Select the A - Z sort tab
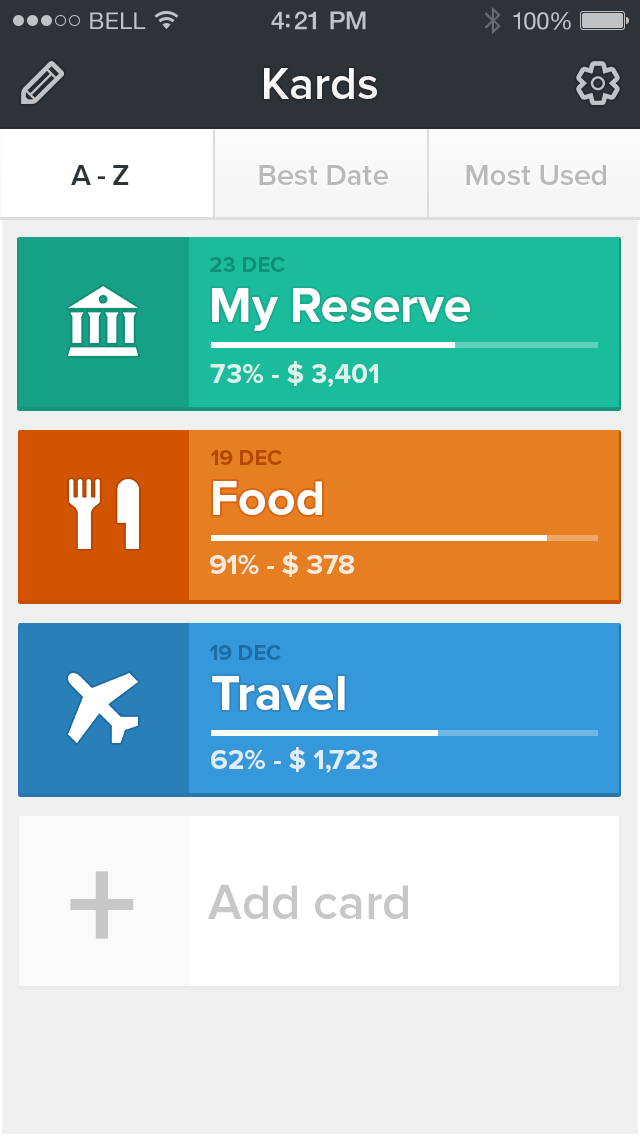 [101, 176]
